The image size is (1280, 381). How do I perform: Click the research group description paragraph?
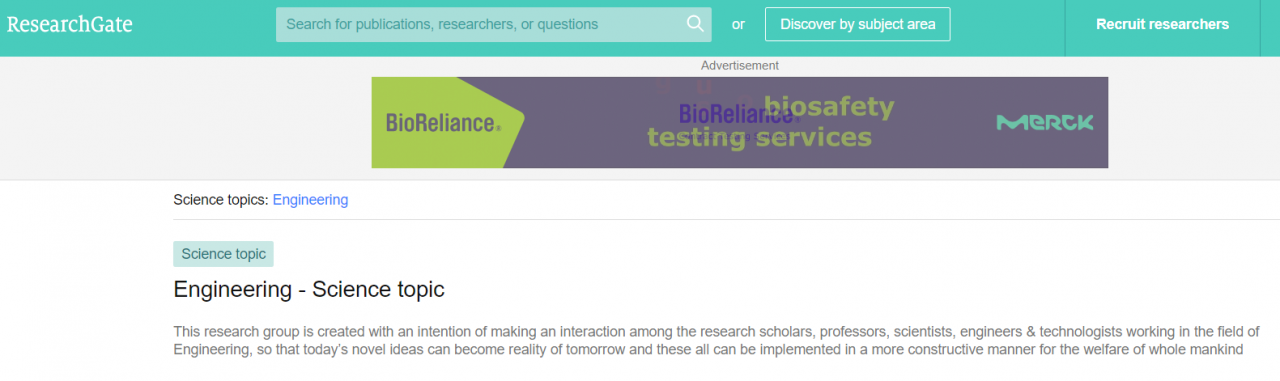click(x=716, y=340)
